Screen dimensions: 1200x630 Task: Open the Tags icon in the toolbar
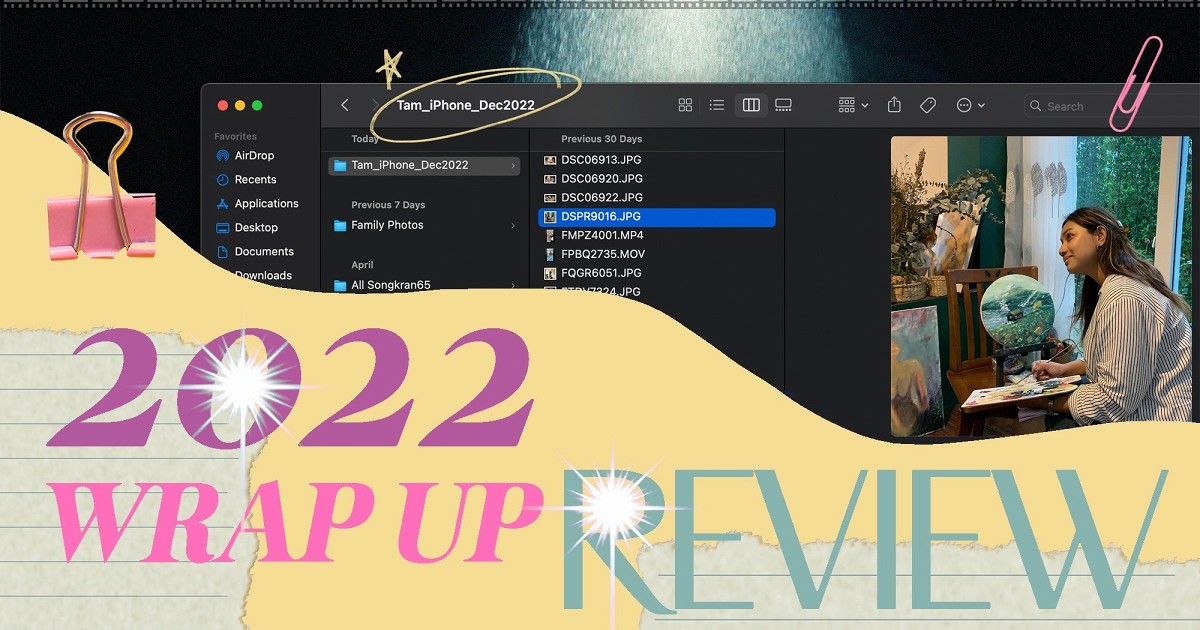927,105
